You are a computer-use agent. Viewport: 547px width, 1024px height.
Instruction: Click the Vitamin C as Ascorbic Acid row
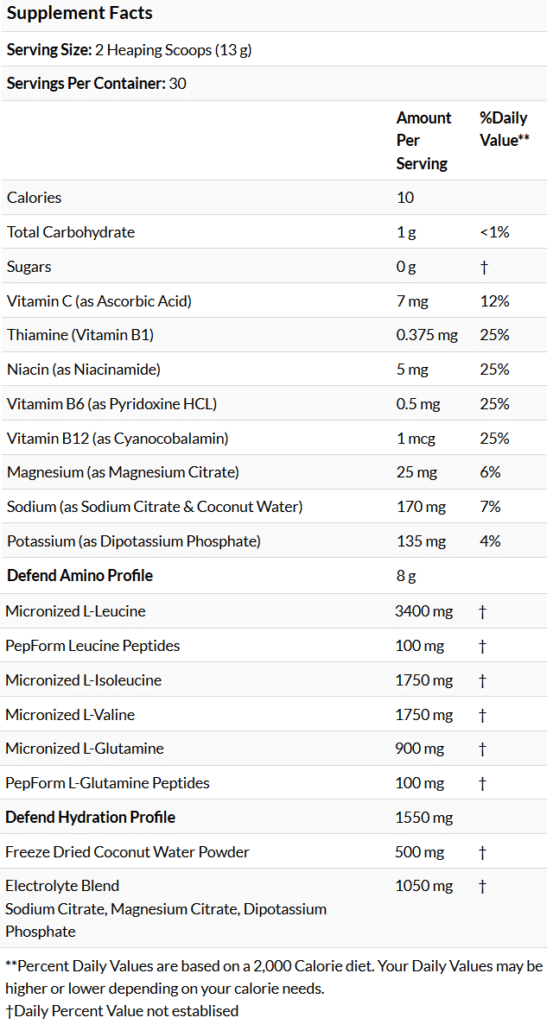click(x=274, y=300)
